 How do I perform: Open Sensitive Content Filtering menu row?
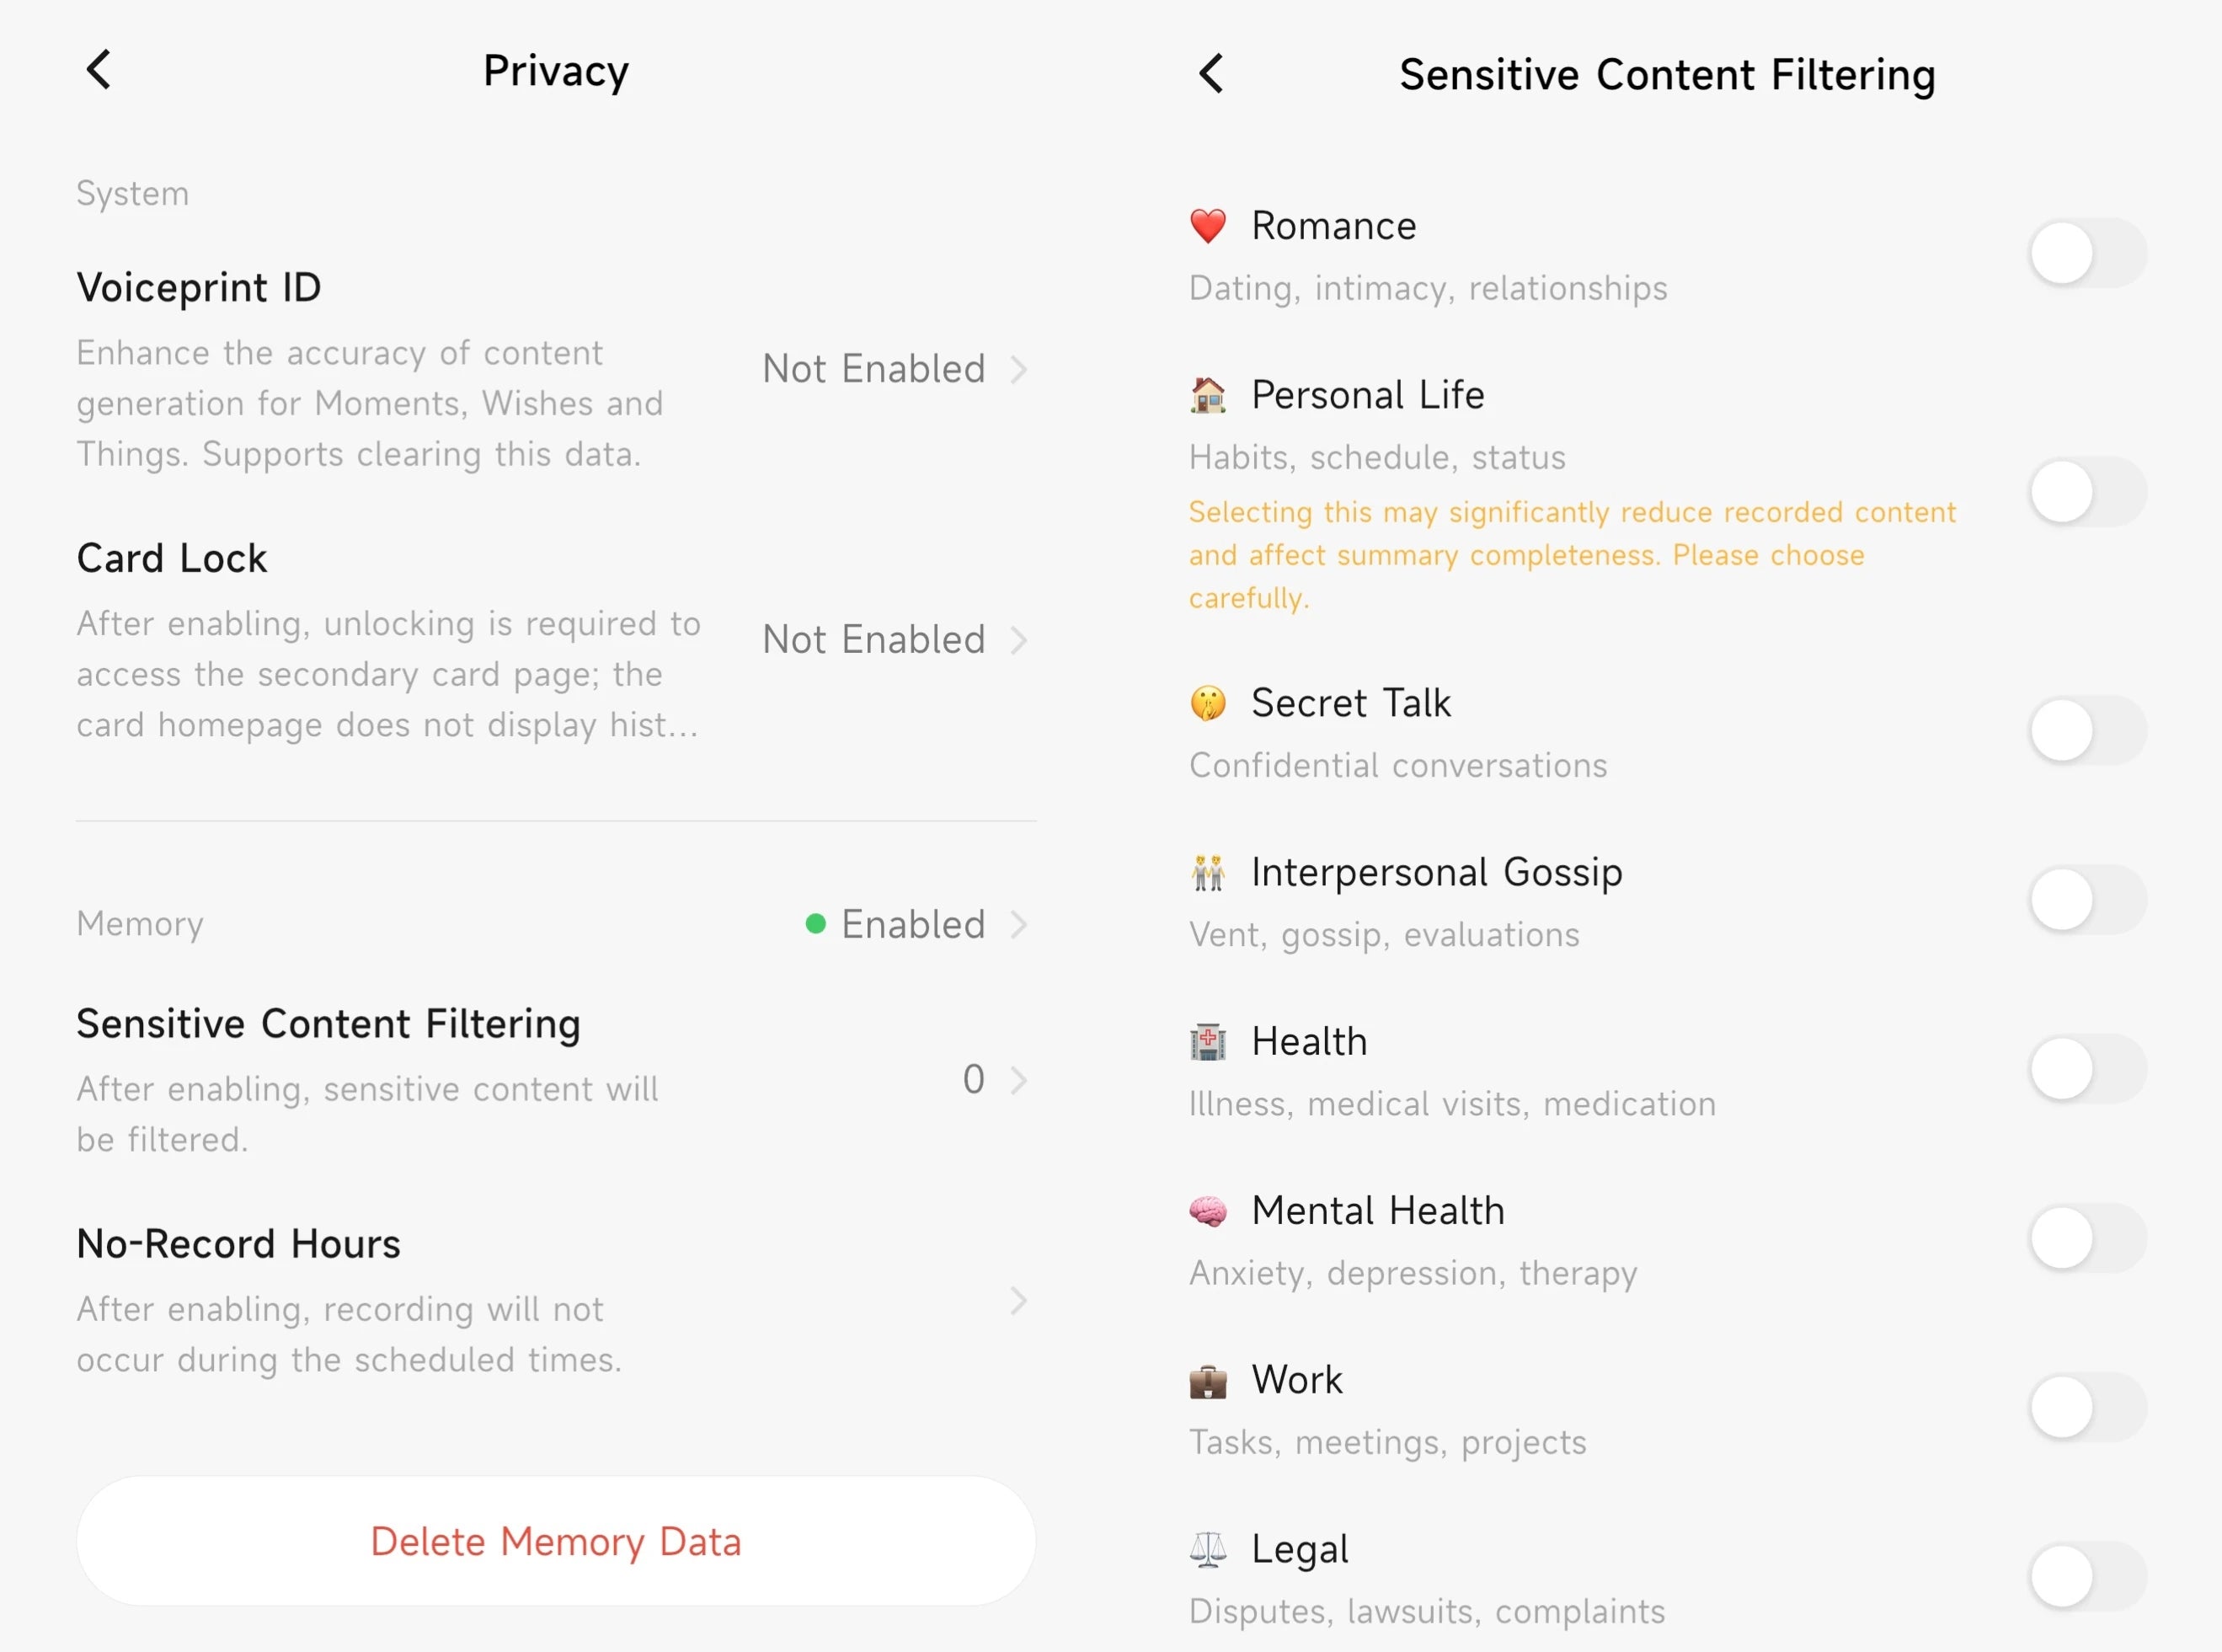click(x=555, y=1080)
